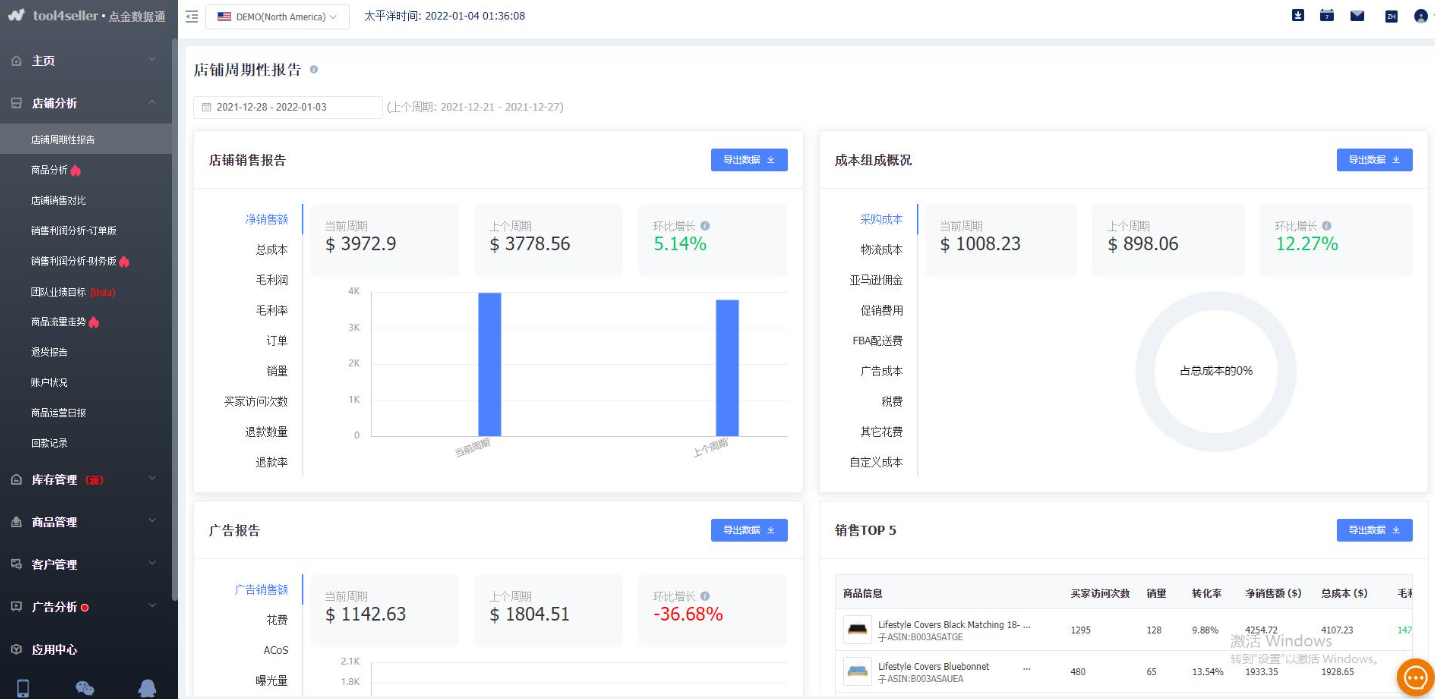The width and height of the screenshot is (1435, 699).
Task: Click the date range picker field
Action: 287,107
